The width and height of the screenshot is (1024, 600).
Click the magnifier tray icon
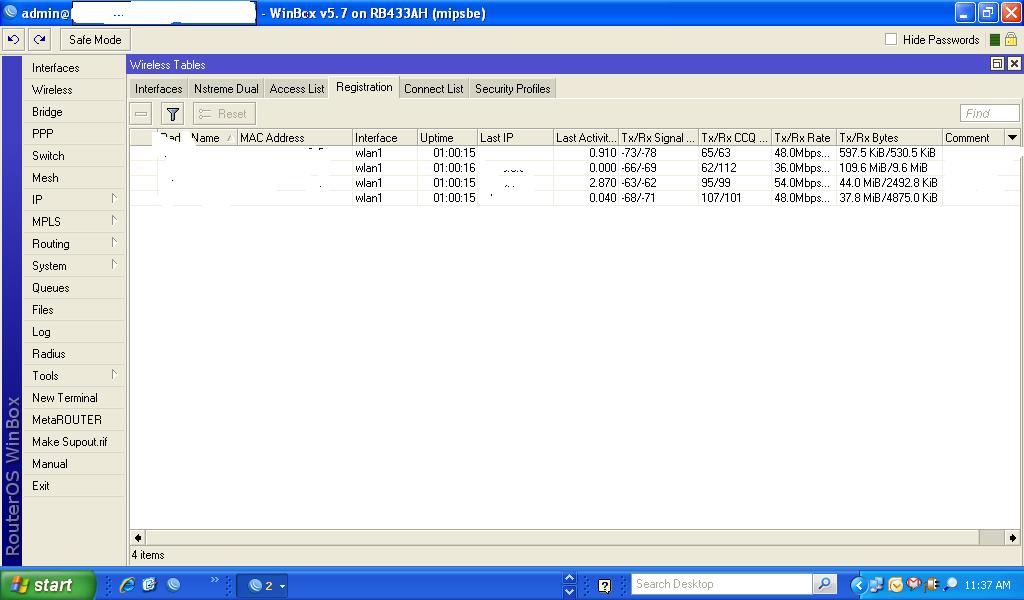[951, 584]
